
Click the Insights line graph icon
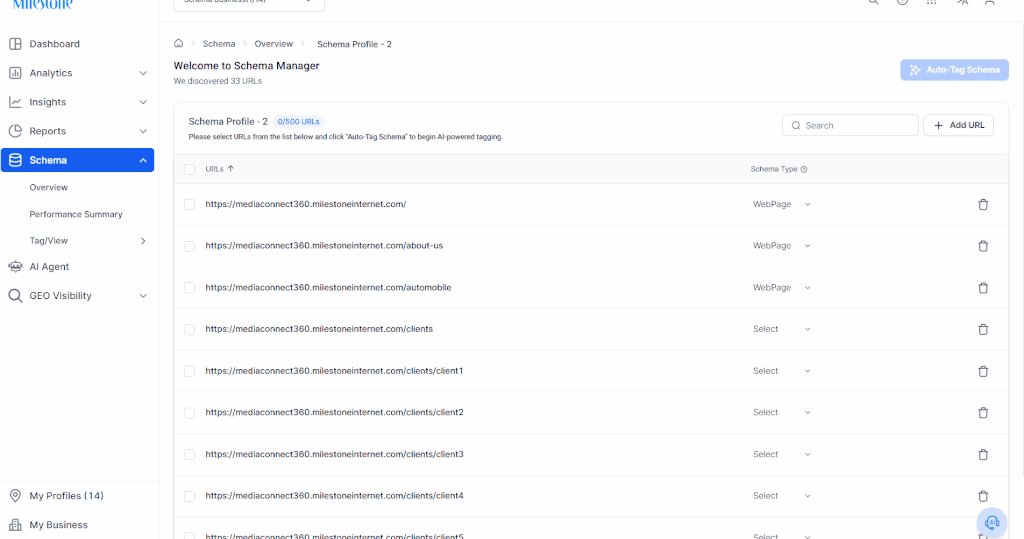click(x=15, y=102)
